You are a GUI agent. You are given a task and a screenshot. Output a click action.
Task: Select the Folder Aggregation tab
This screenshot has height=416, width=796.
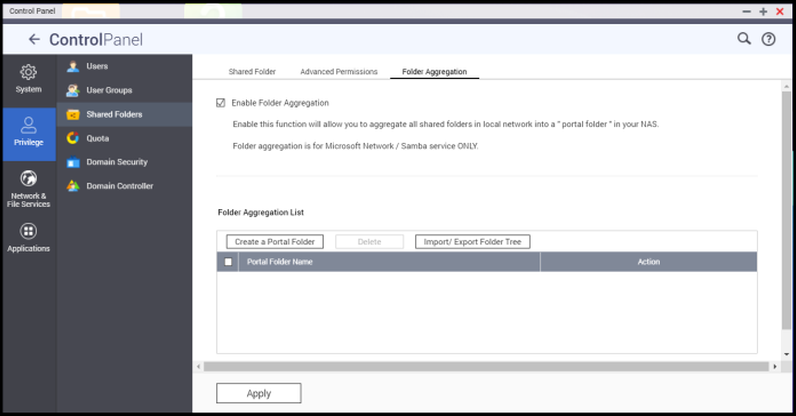click(x=434, y=72)
